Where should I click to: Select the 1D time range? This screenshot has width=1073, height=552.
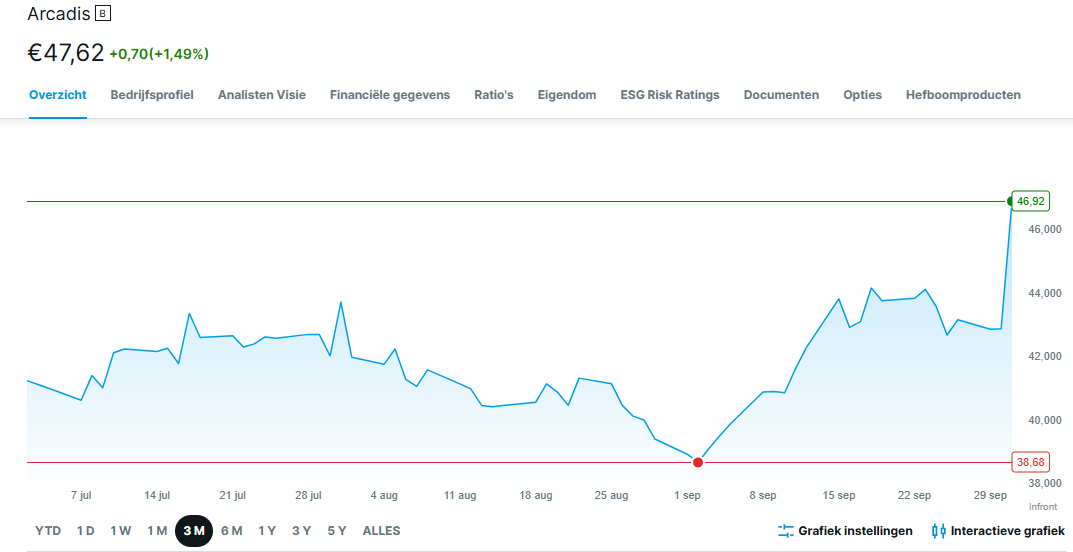(86, 531)
